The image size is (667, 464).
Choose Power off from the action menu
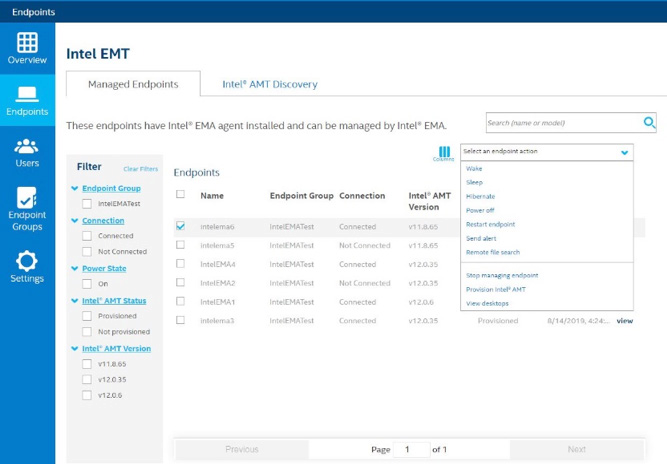[480, 210]
